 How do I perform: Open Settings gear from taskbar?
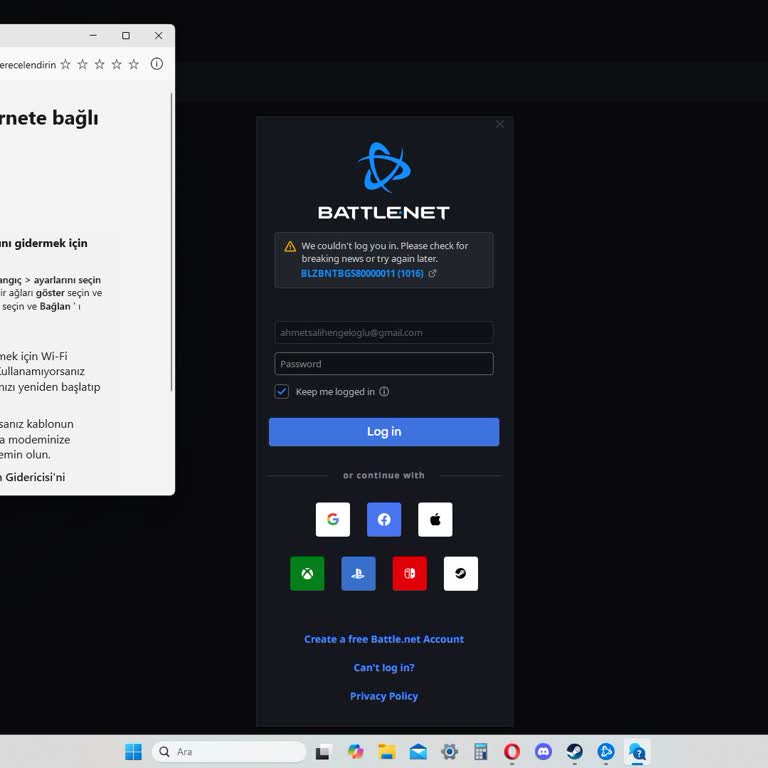coord(449,751)
